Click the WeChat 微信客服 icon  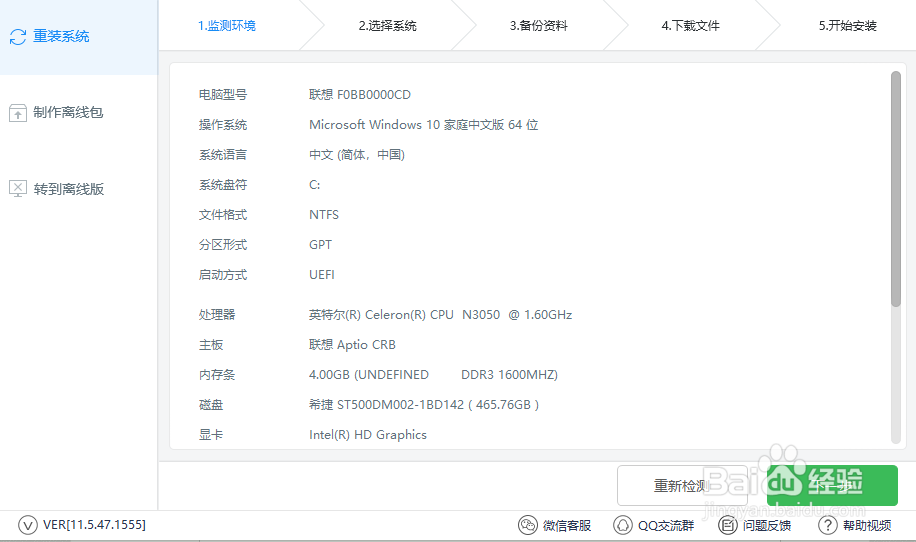pos(528,525)
